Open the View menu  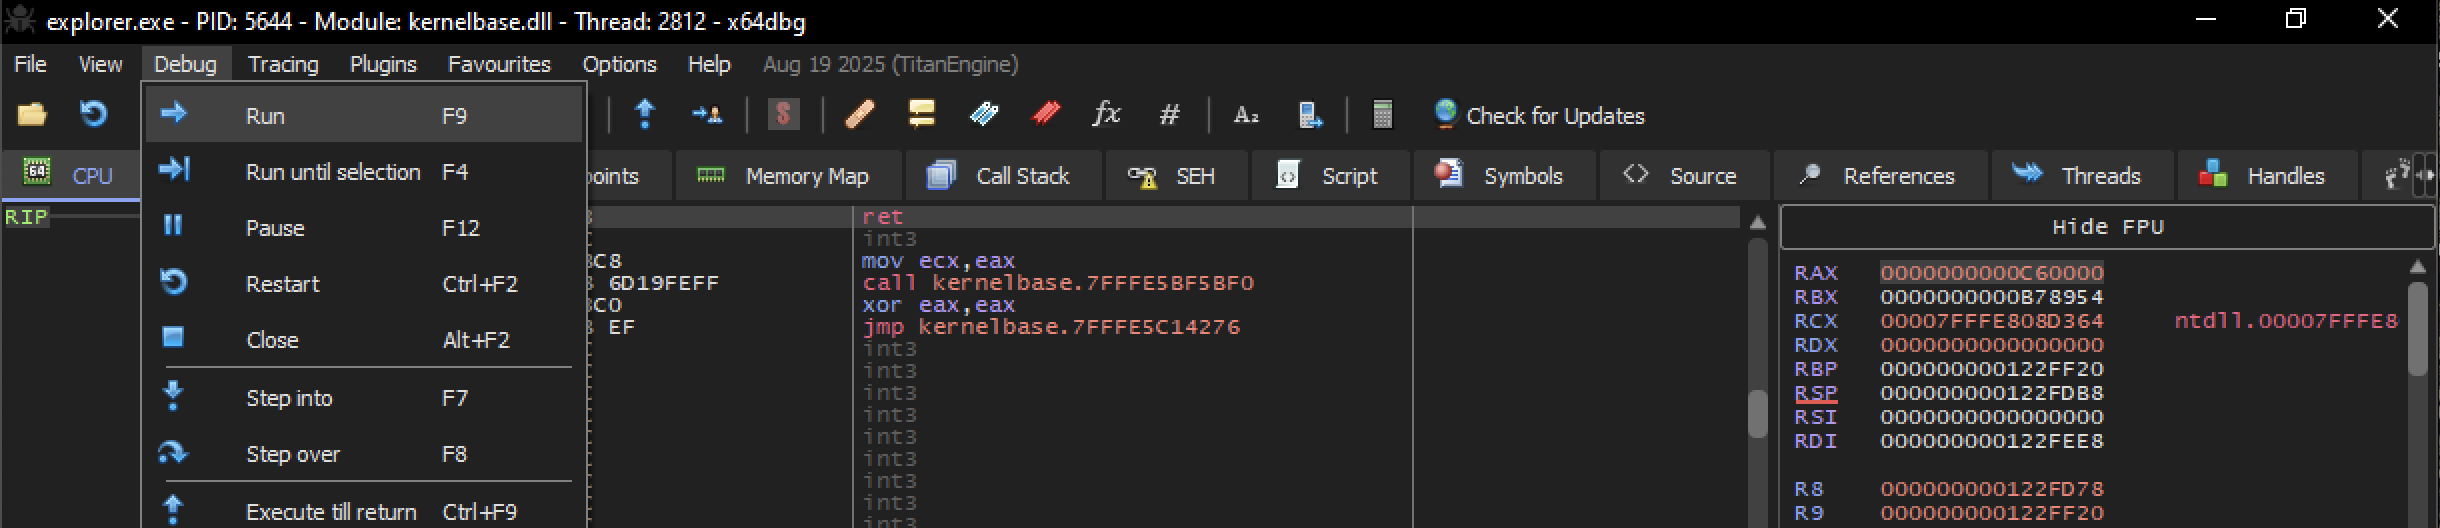(100, 64)
